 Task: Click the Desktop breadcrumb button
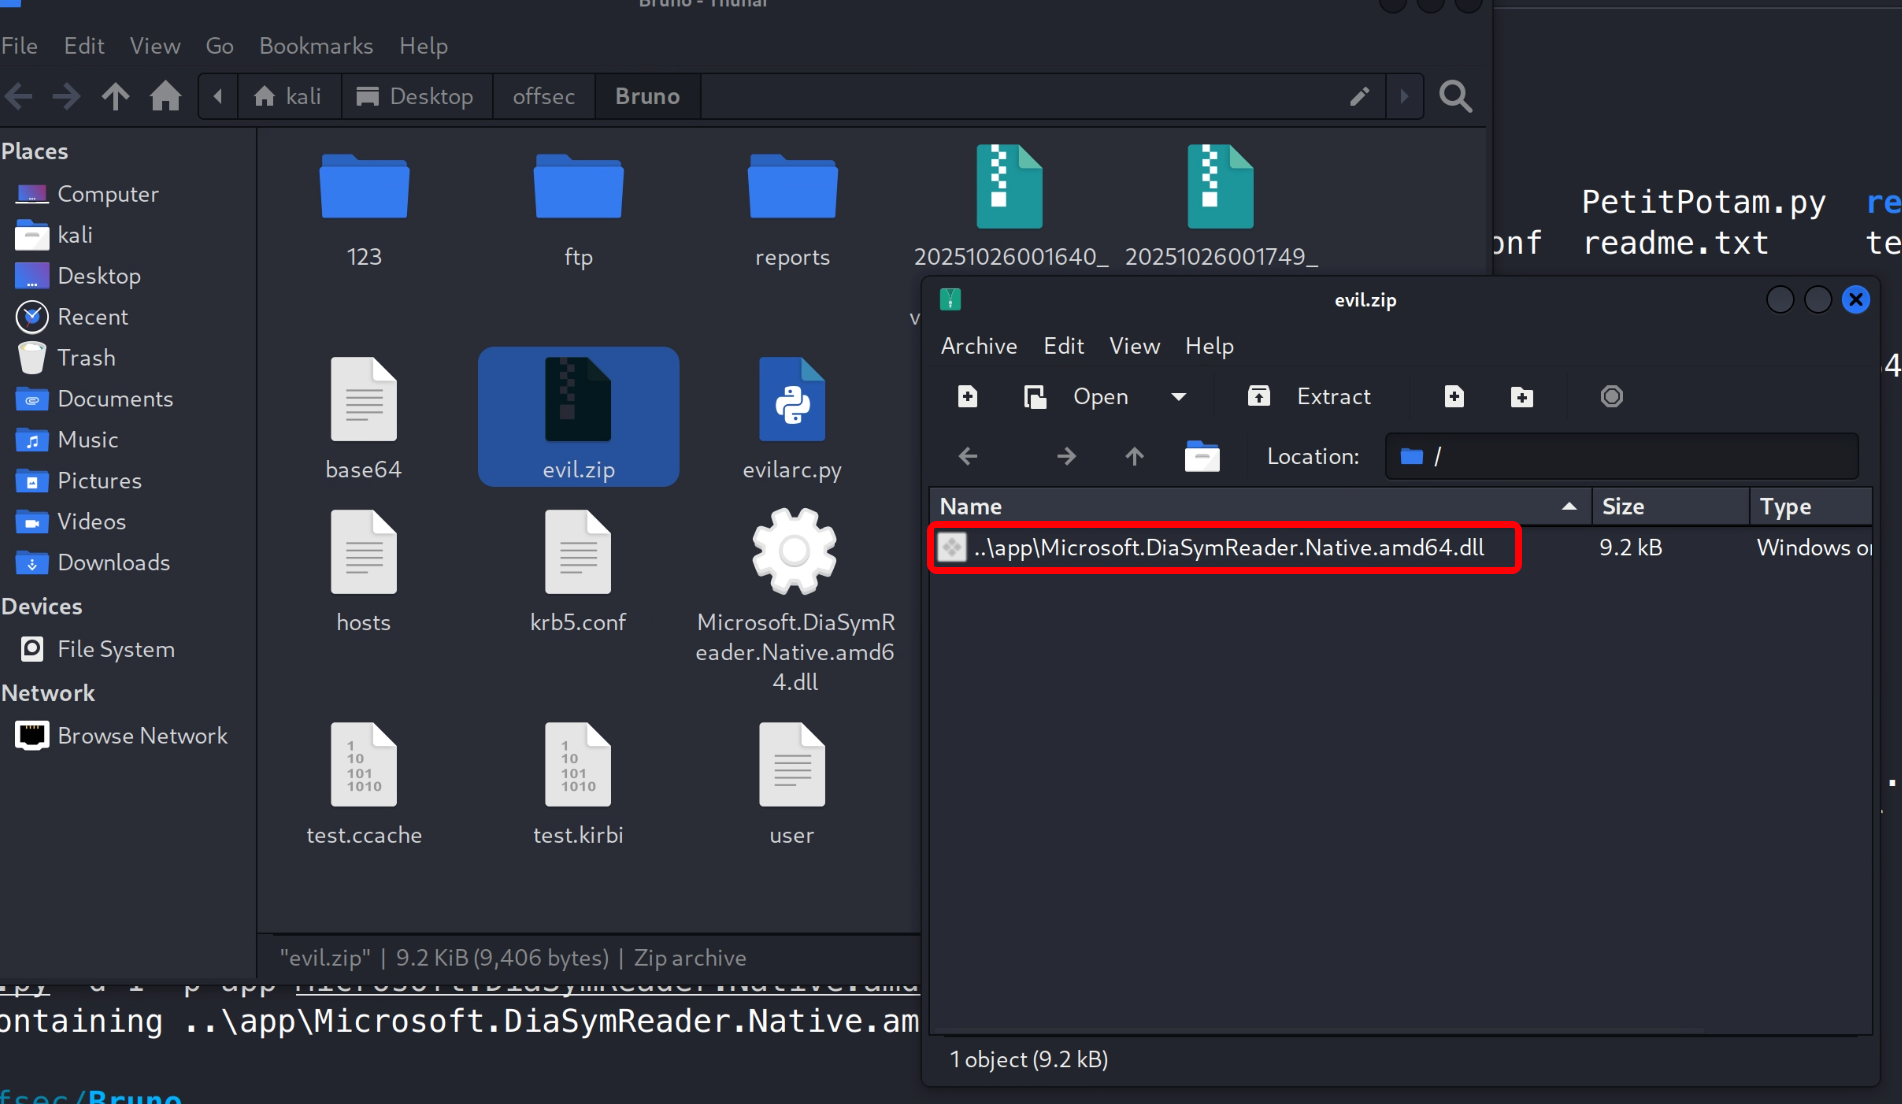tap(416, 97)
